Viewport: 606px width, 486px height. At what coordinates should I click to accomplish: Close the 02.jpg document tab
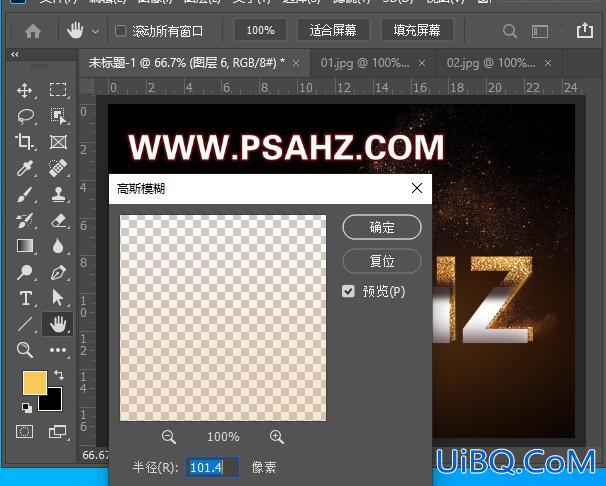[548, 63]
